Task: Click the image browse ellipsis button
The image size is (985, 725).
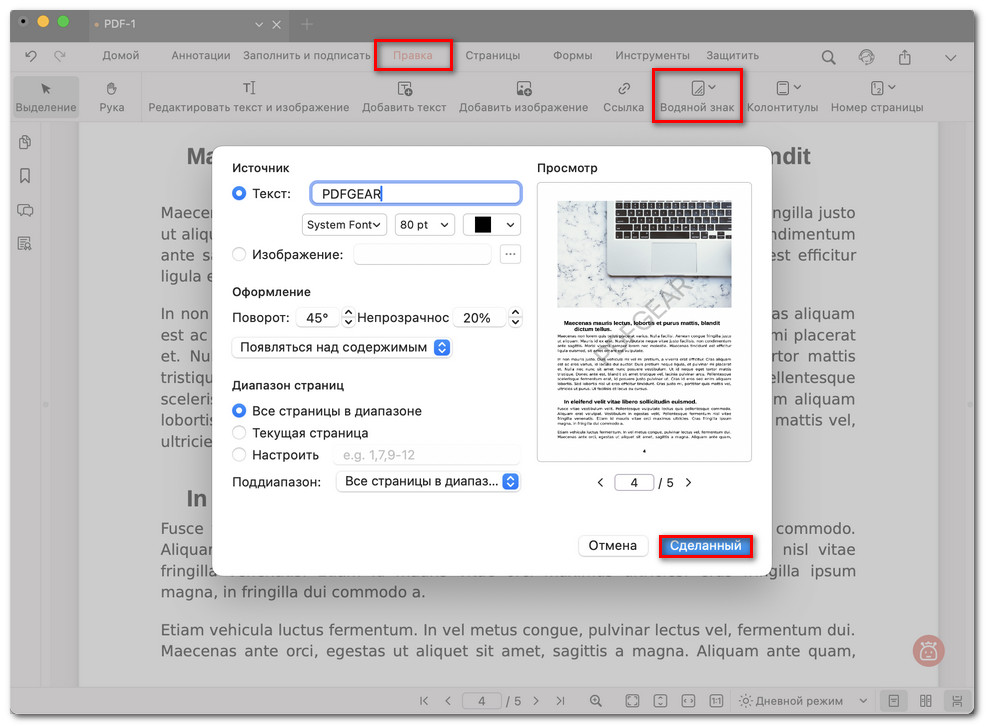Action: [510, 254]
